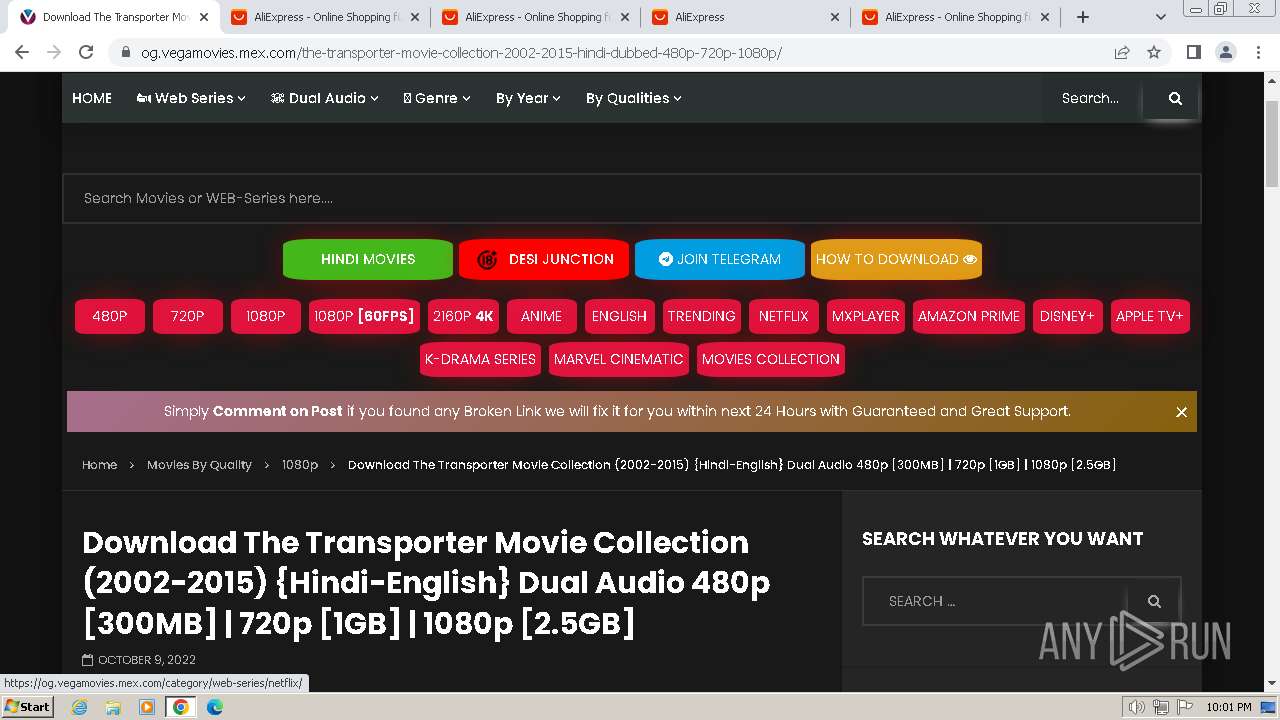Open the TRENDING category tag

701,316
